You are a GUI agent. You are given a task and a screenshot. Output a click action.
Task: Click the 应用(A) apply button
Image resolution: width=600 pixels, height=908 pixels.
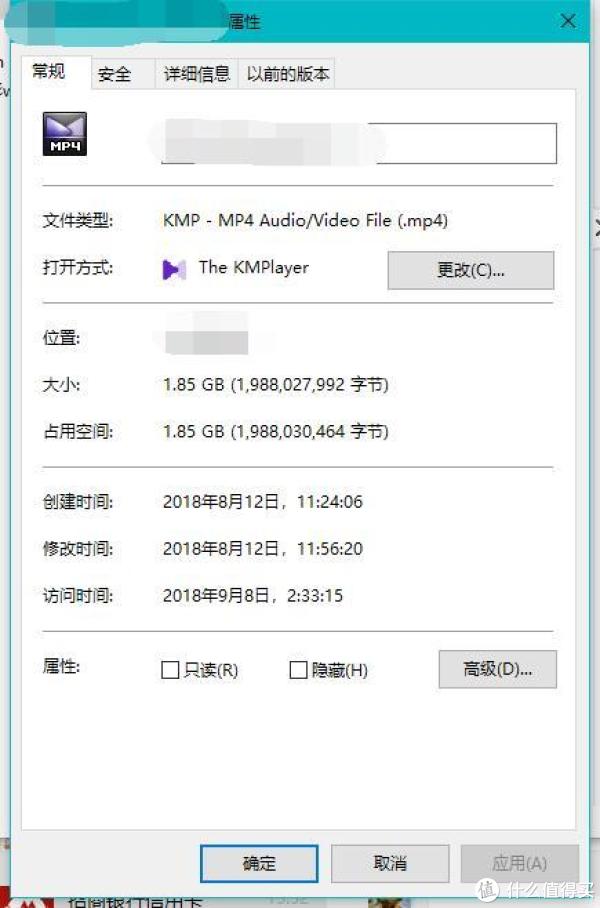click(519, 863)
